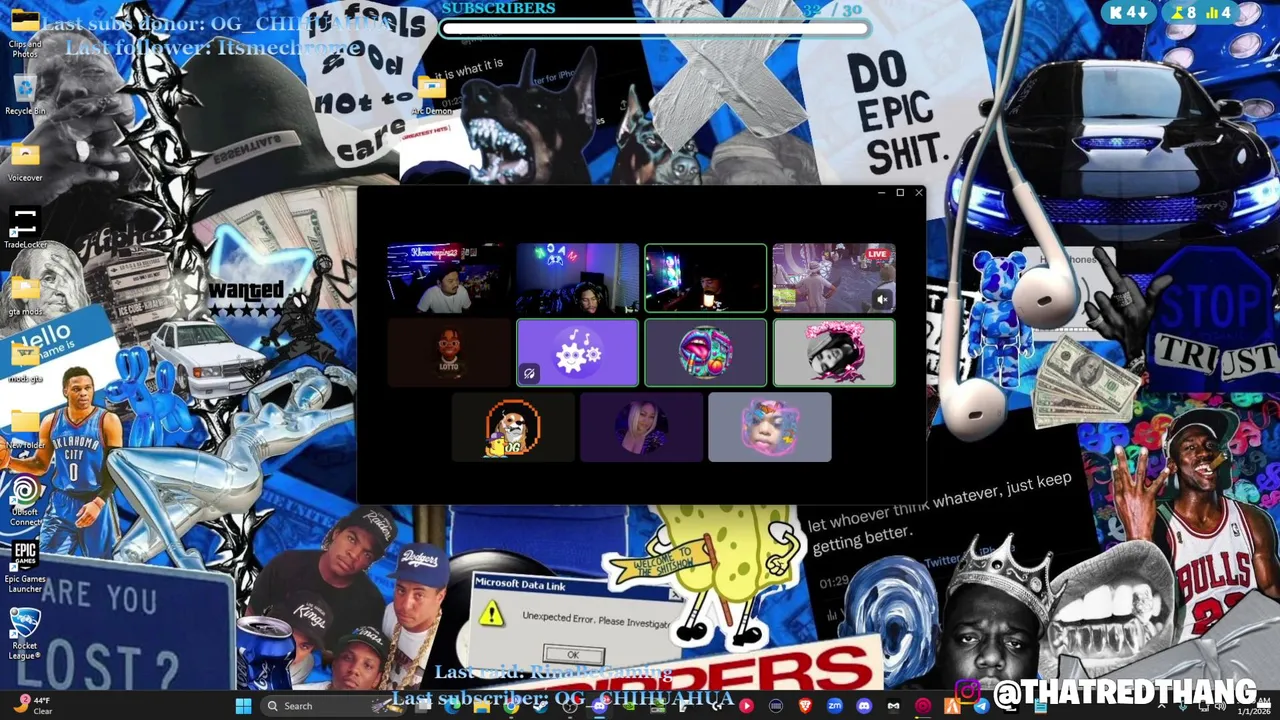Select the lips avatar participant tile
The width and height of the screenshot is (1280, 720).
click(x=706, y=352)
